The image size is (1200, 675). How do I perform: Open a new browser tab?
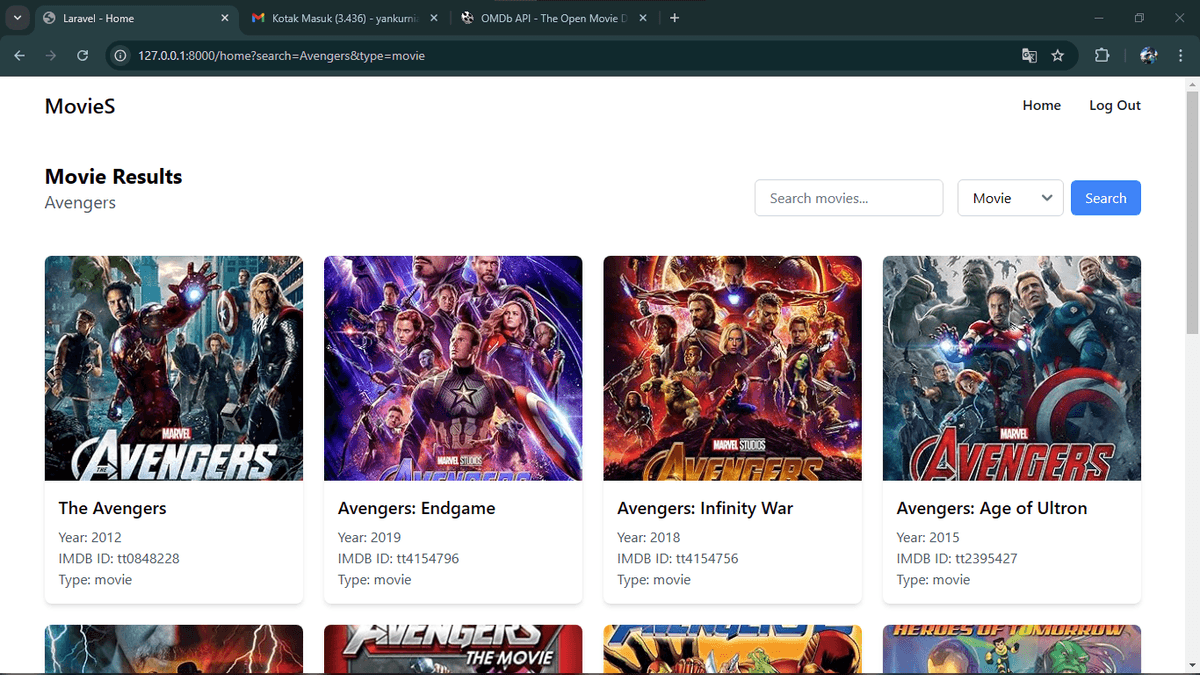click(674, 18)
